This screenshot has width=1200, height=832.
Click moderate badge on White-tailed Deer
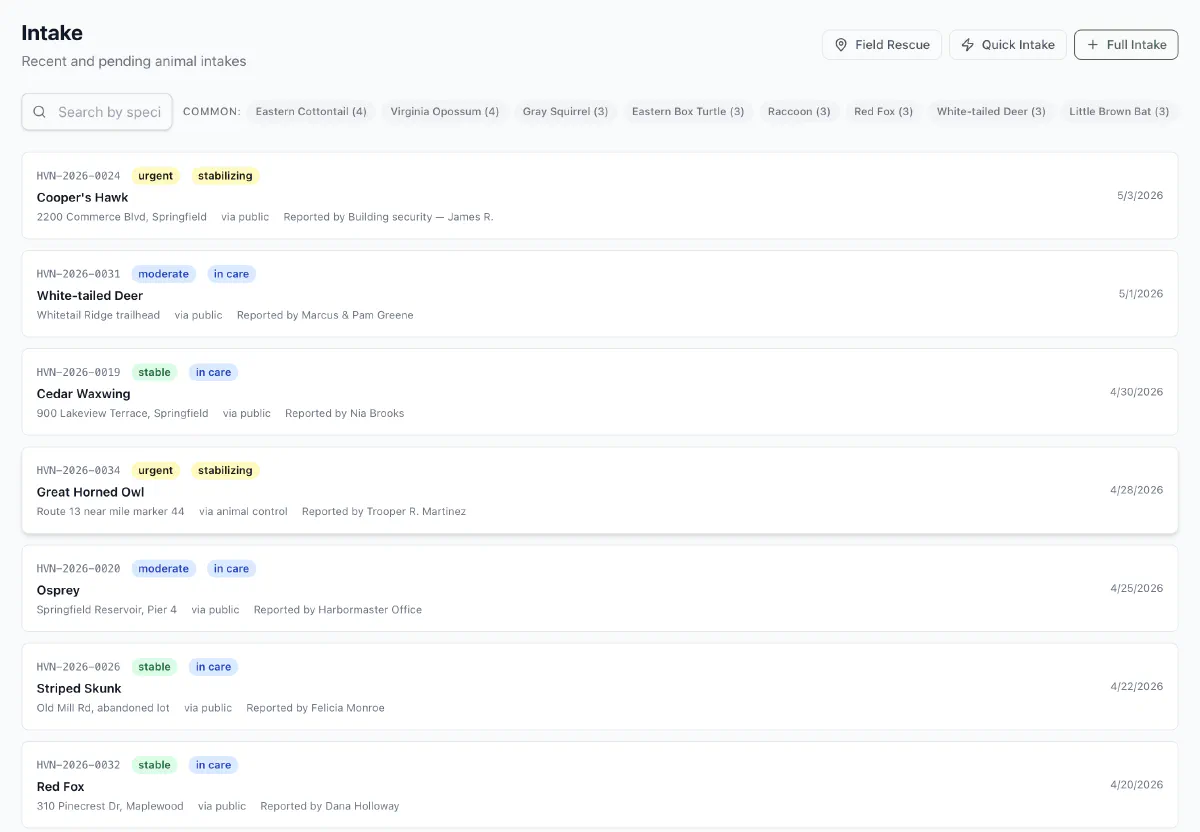(x=164, y=274)
